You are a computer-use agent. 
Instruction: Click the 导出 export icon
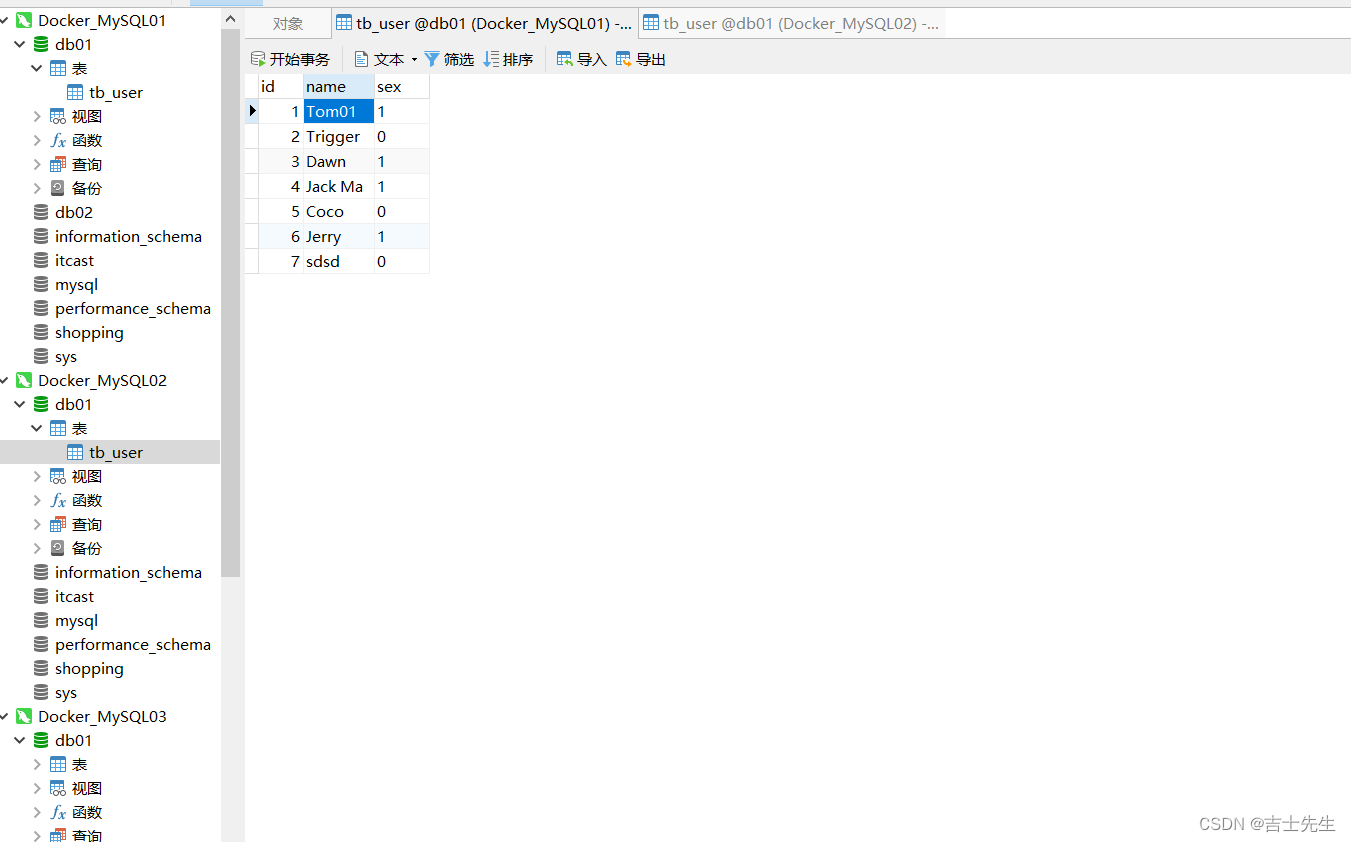pos(624,59)
